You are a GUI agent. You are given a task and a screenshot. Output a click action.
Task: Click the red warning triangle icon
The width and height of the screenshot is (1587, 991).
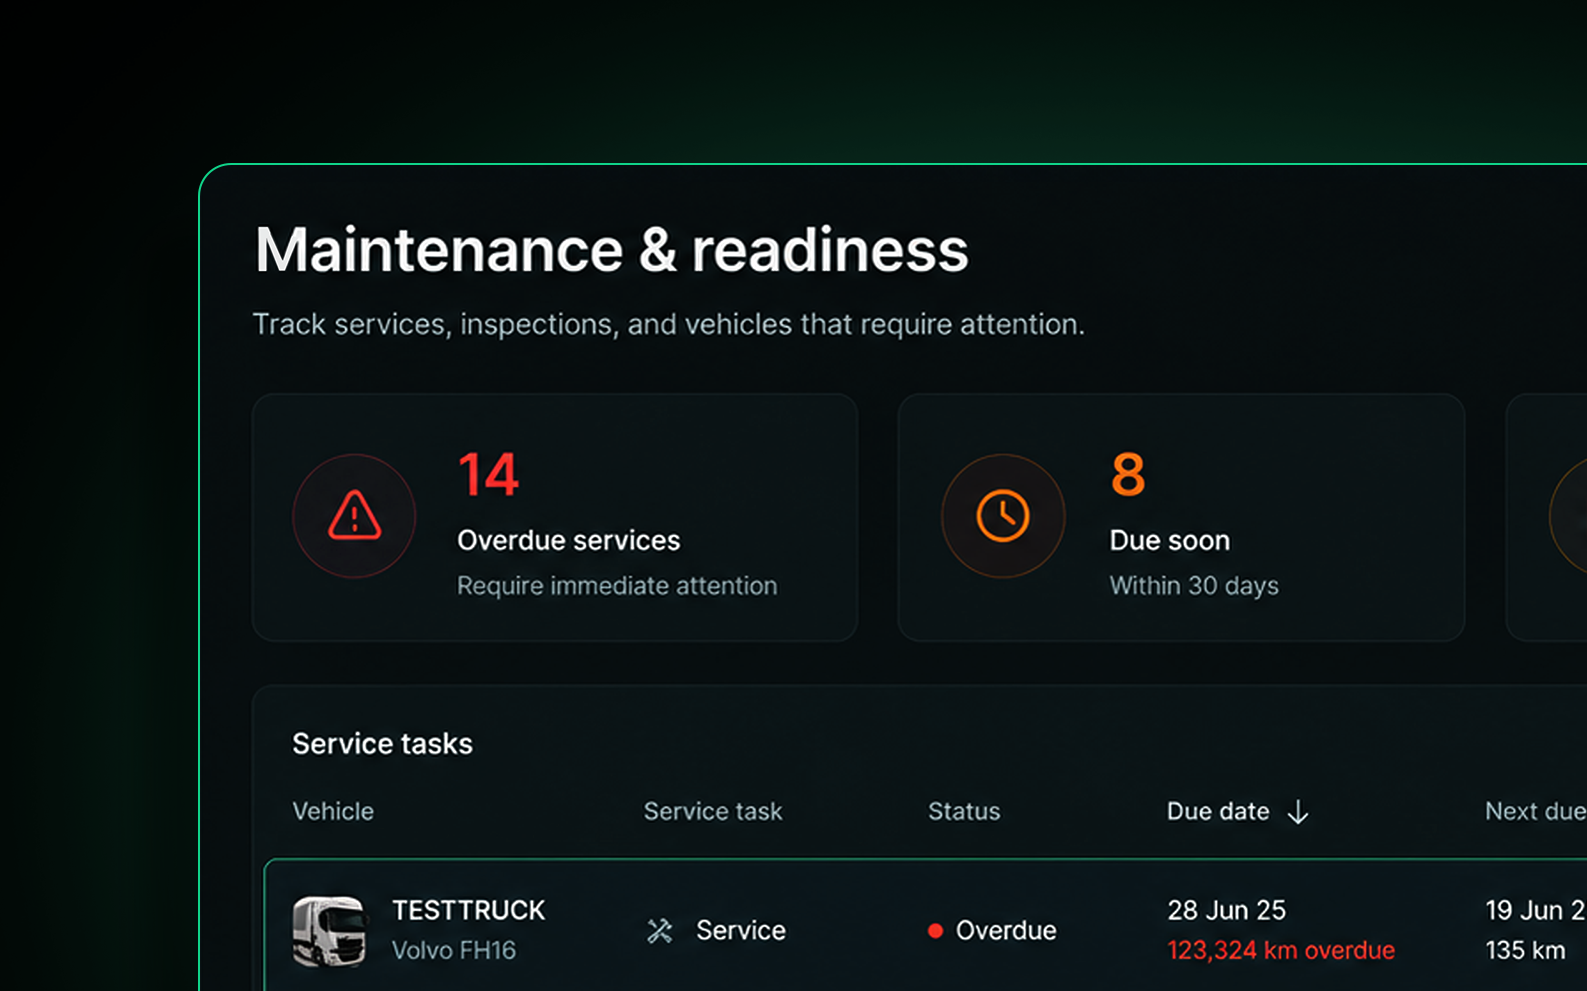(x=354, y=516)
